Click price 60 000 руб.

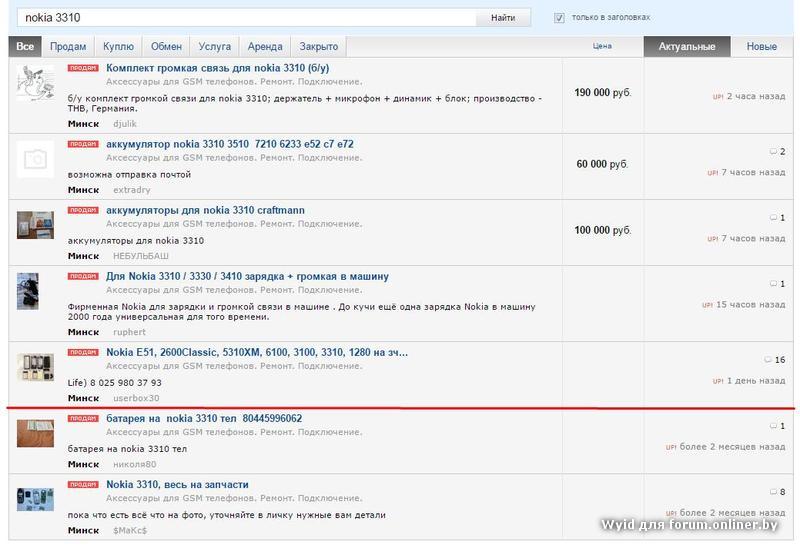pos(603,164)
